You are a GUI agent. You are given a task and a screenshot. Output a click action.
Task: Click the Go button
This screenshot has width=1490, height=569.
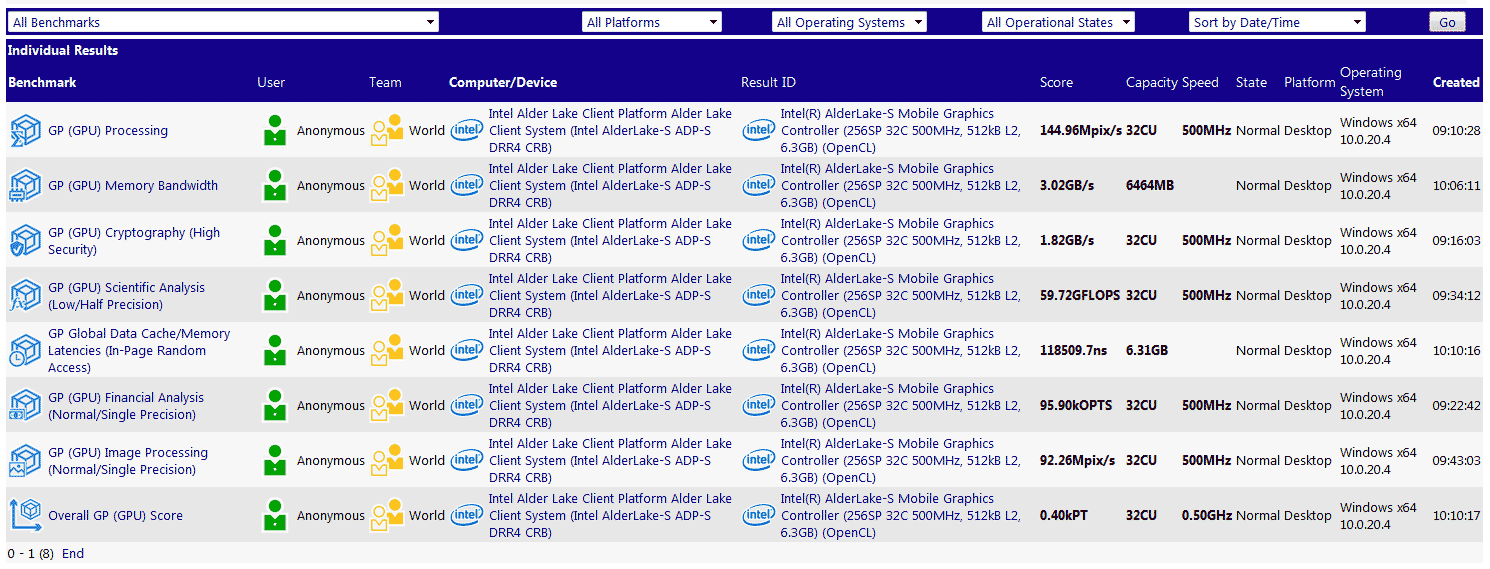click(x=1447, y=22)
